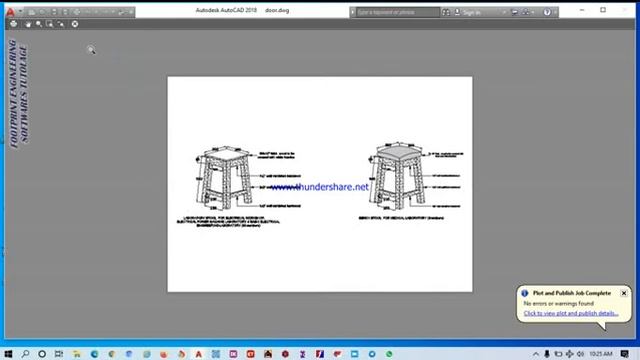The width and height of the screenshot is (640, 360).
Task: Show hidden system tray icons
Action: coord(536,354)
